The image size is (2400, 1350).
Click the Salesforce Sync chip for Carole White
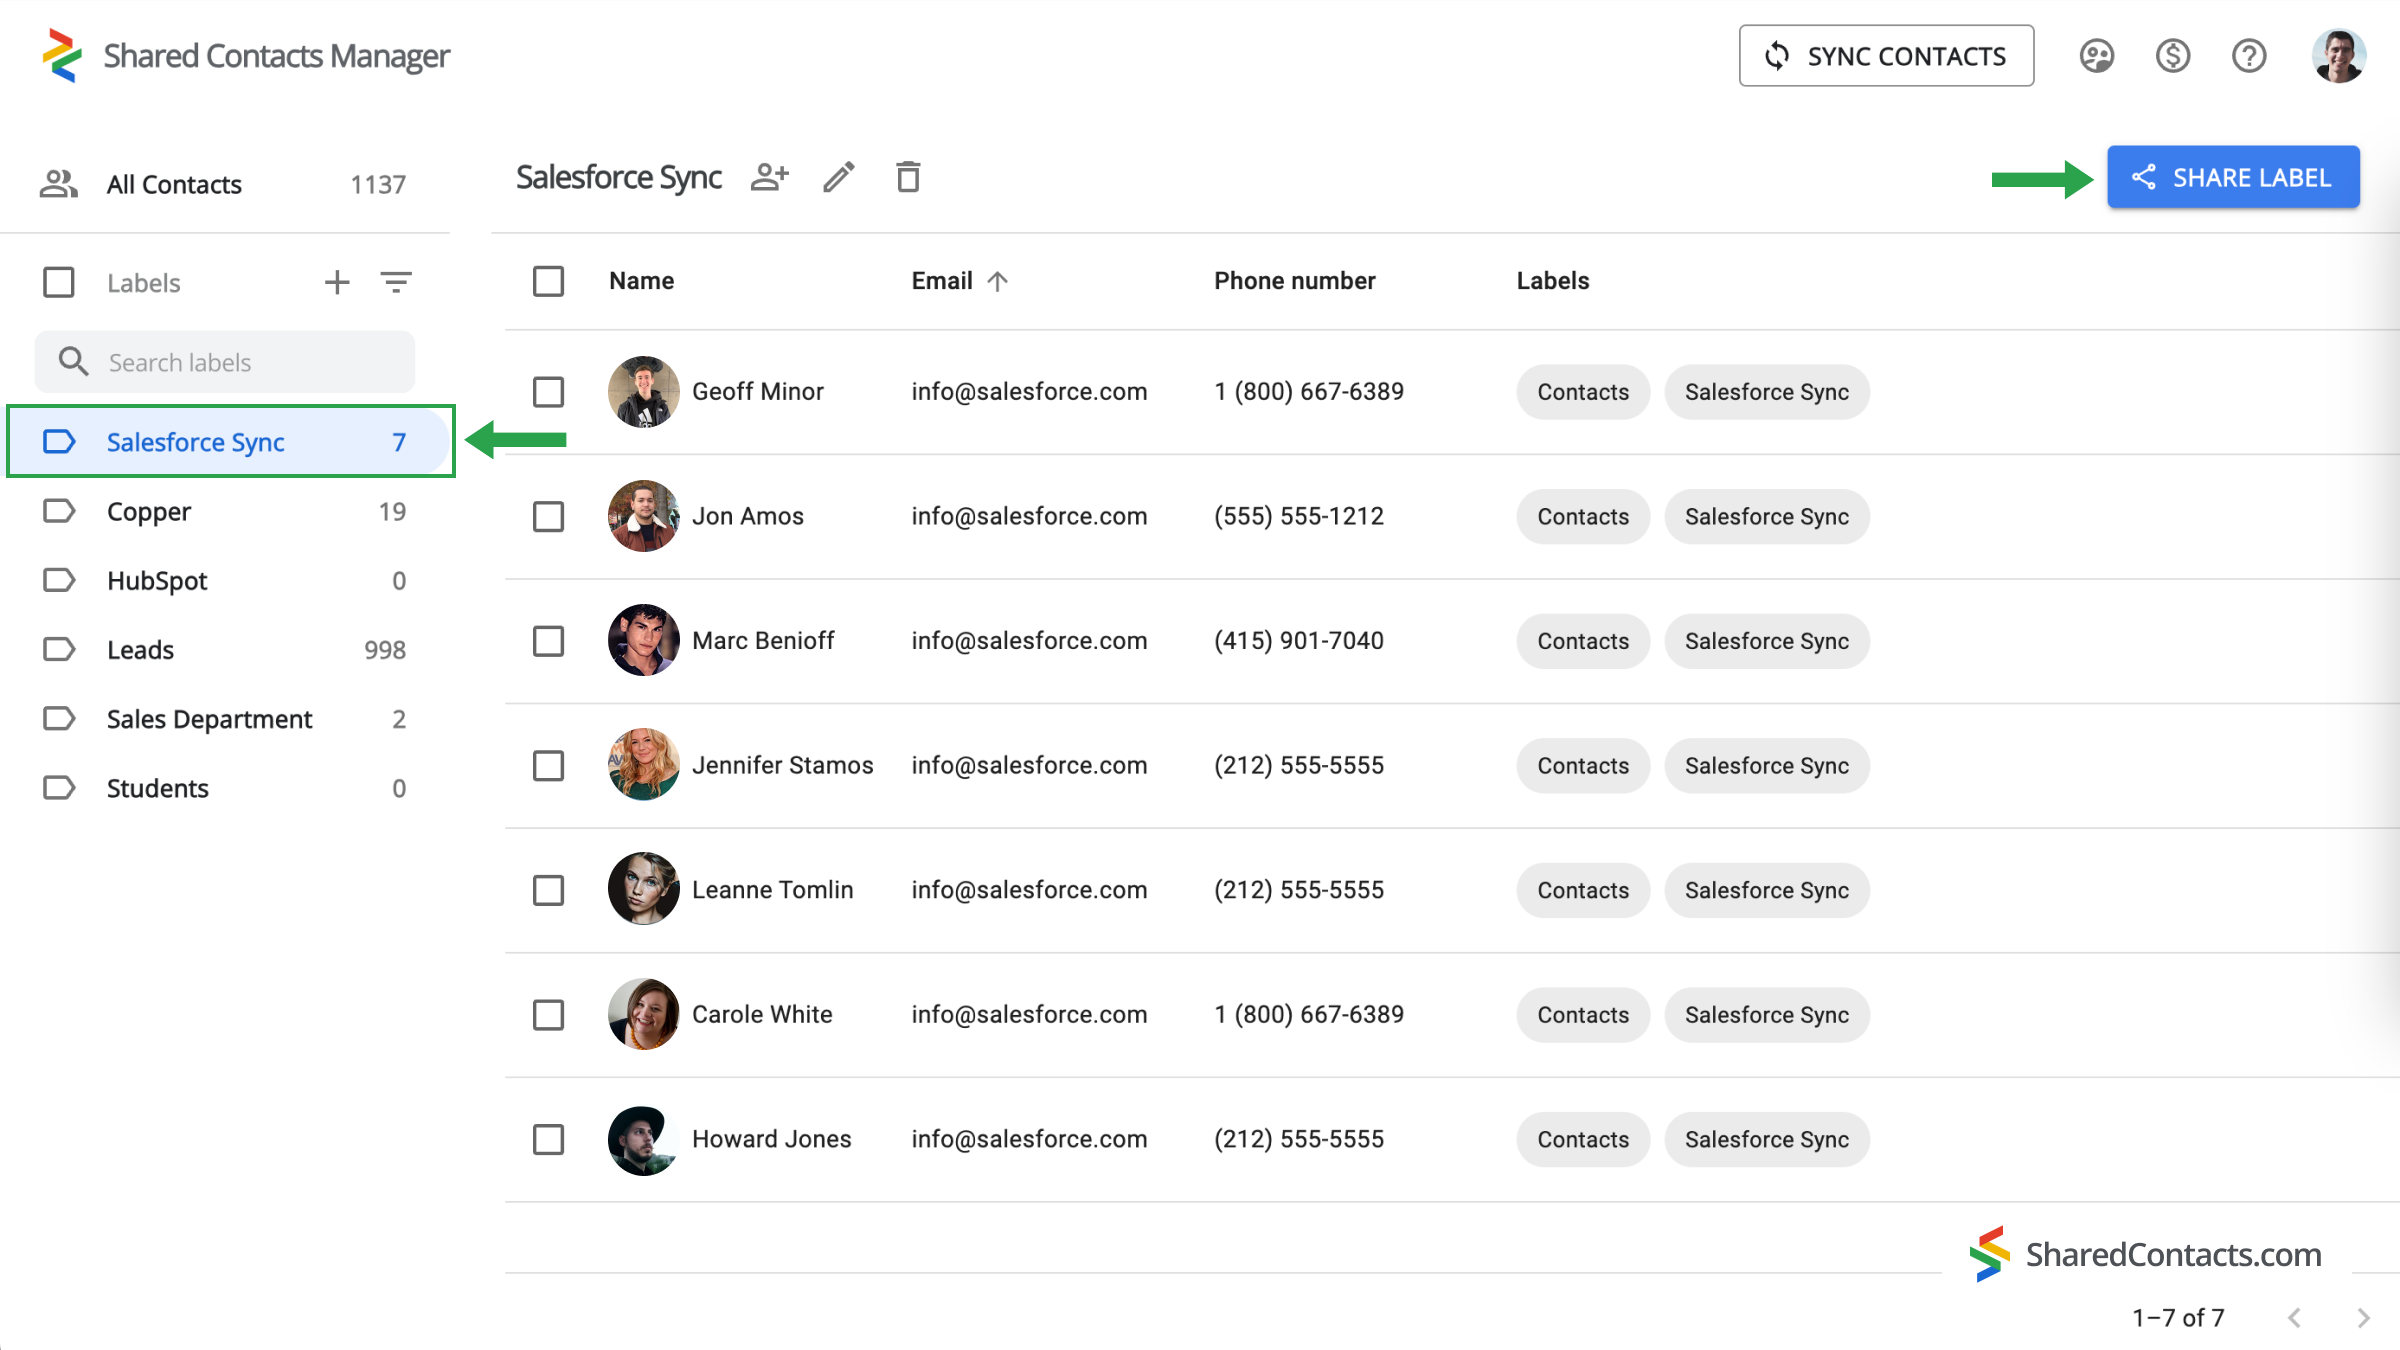pyautogui.click(x=1767, y=1015)
